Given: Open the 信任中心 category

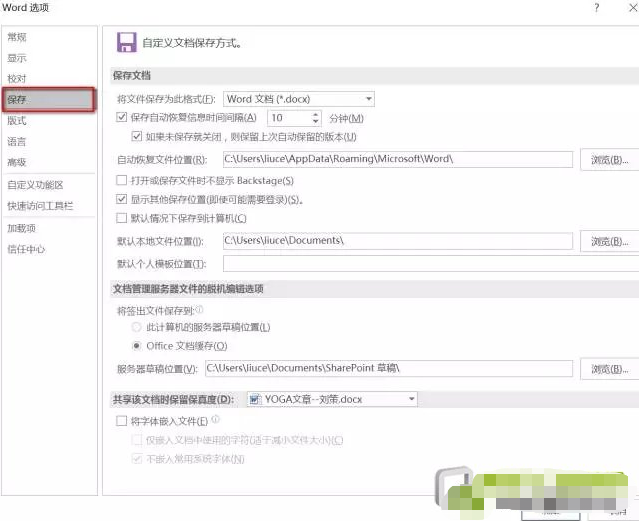Looking at the screenshot, I should (26, 249).
